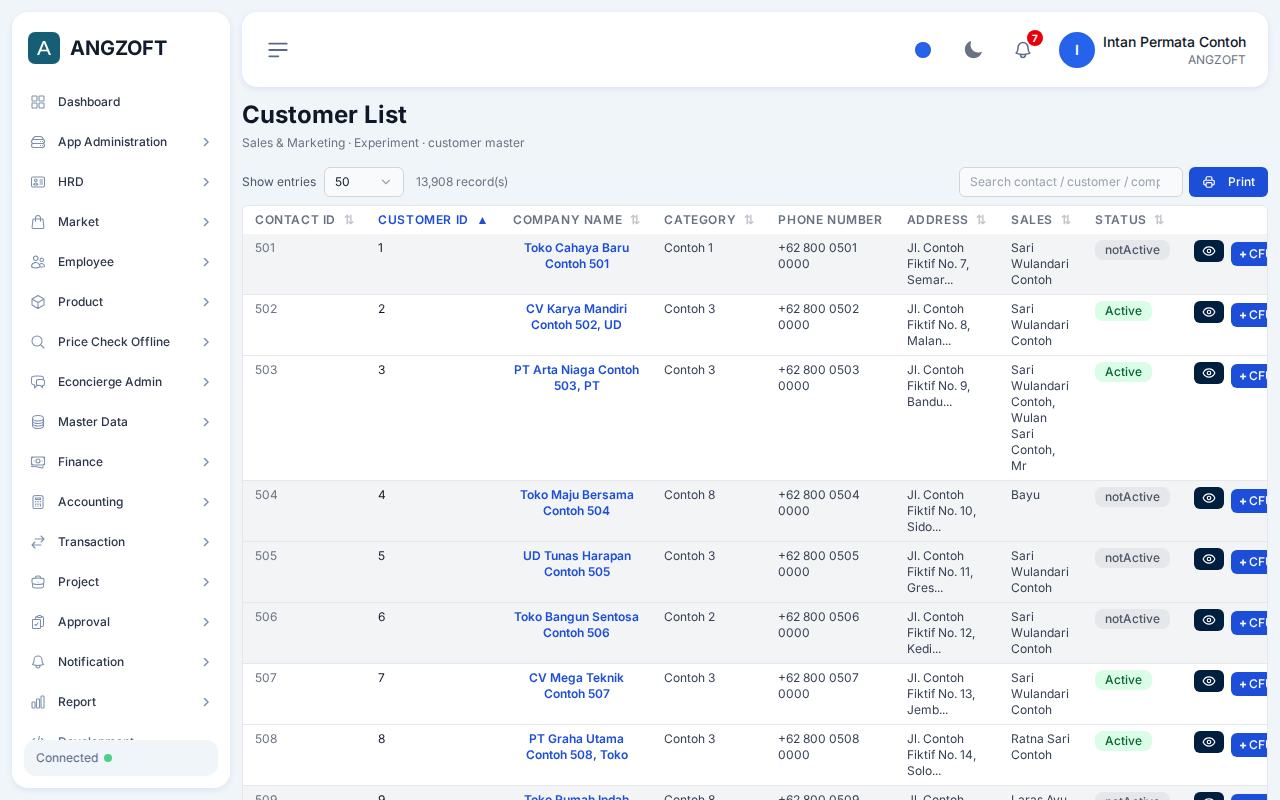Click the user avatar circle
This screenshot has height=800, width=1280.
(x=1077, y=50)
